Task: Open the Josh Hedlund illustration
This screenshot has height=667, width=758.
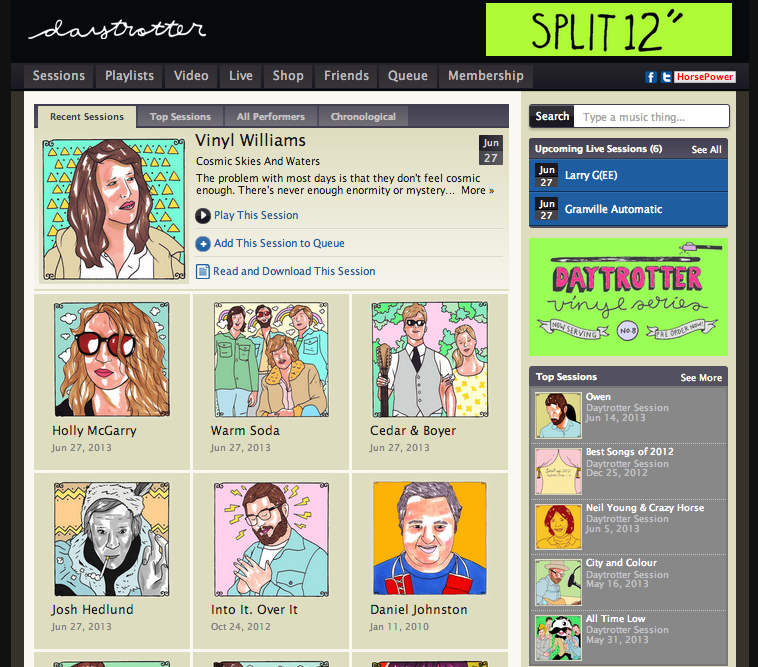Action: (x=112, y=539)
